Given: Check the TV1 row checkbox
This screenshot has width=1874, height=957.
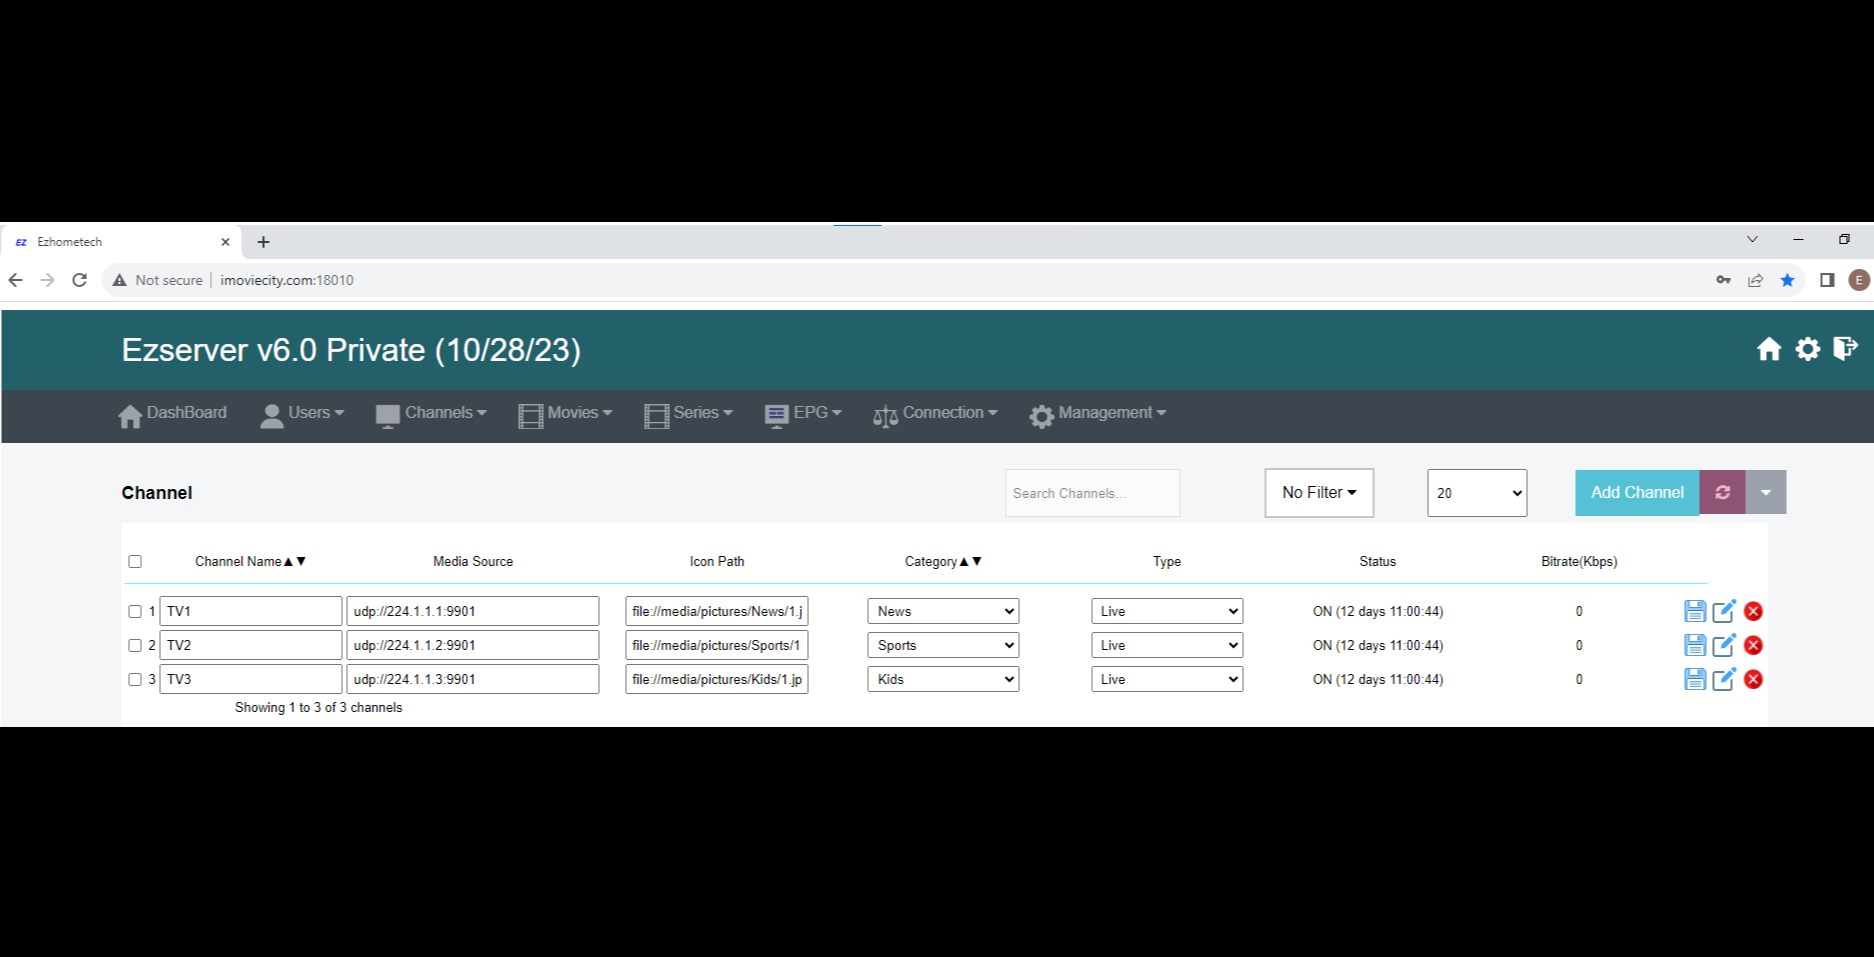Looking at the screenshot, I should 135,611.
